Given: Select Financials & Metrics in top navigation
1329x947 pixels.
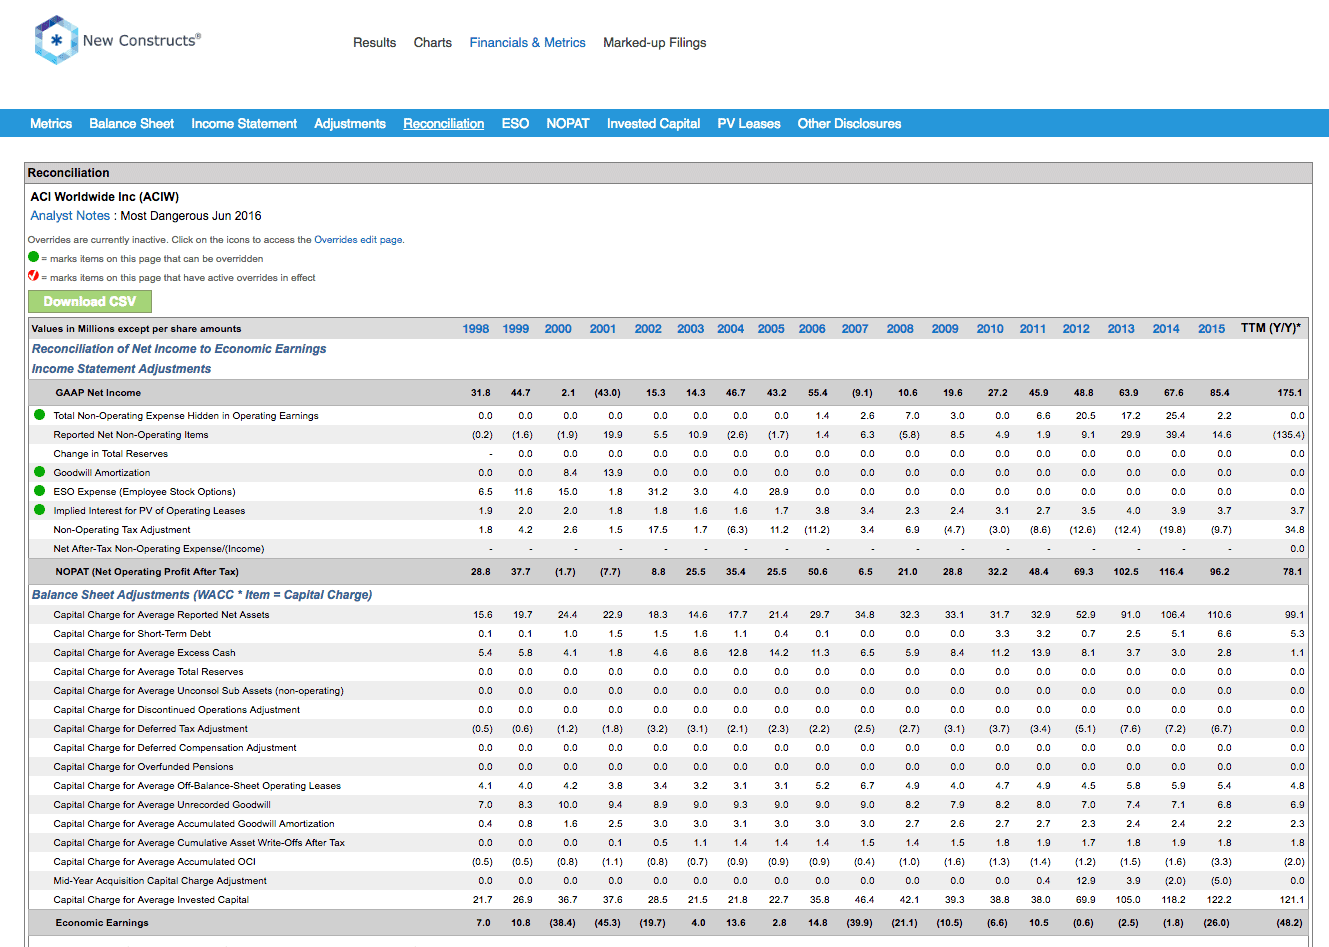Looking at the screenshot, I should (528, 43).
